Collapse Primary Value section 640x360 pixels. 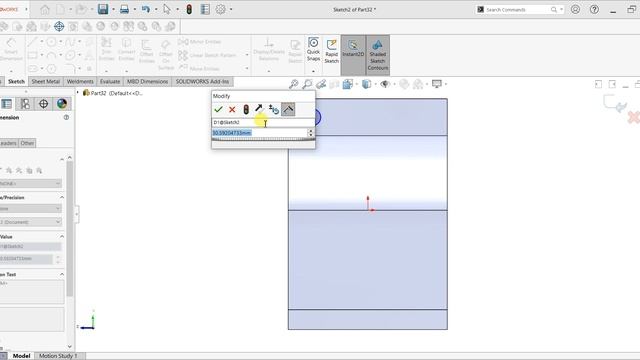click(62, 237)
